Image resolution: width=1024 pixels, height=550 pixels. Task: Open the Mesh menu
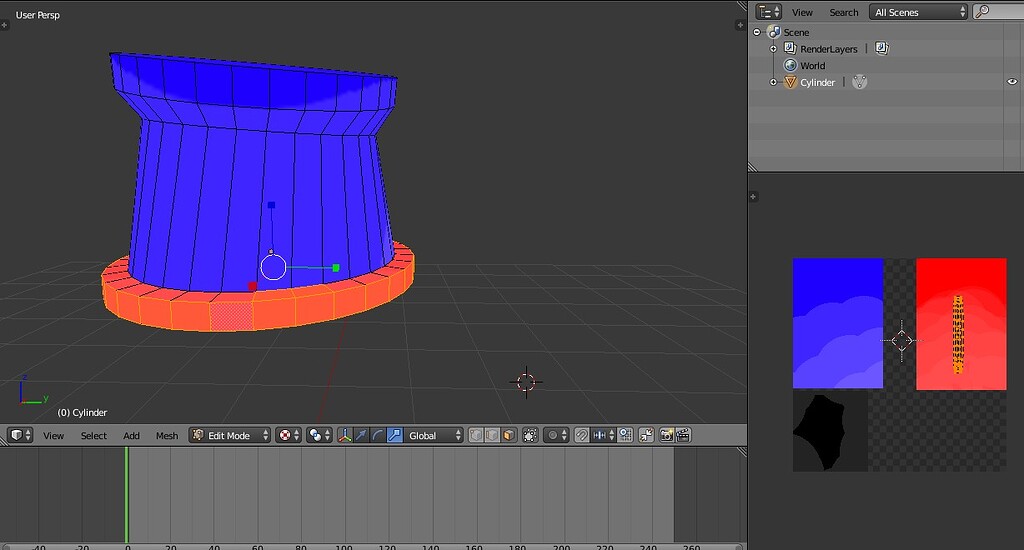(x=167, y=435)
